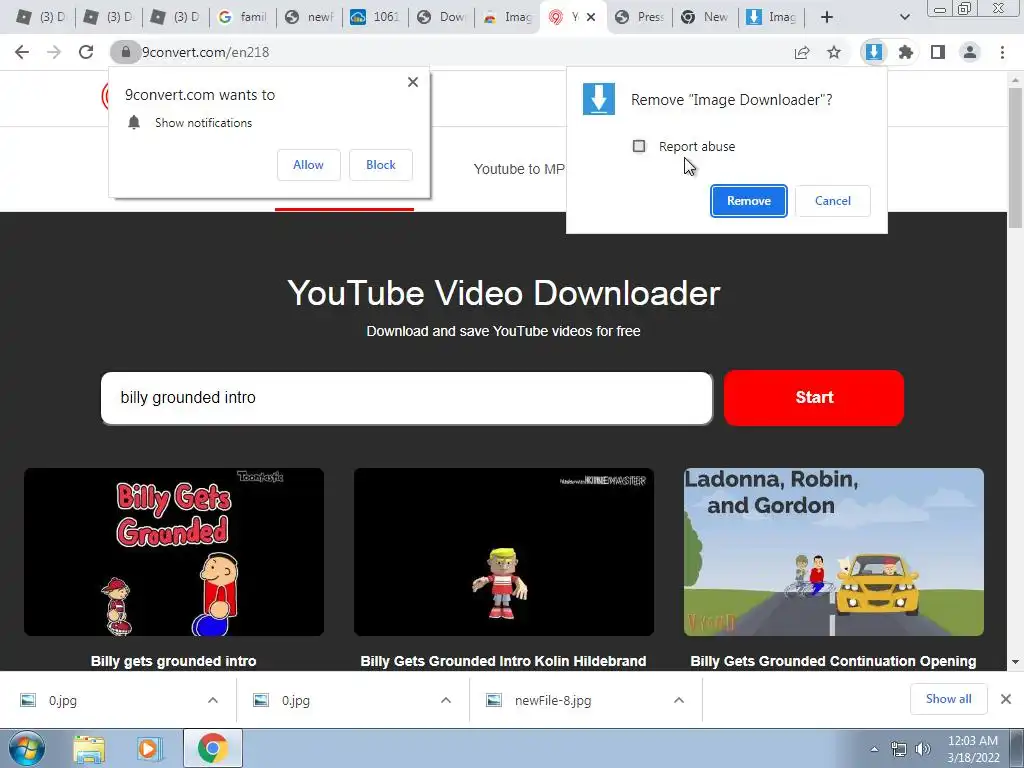Click Show all downloads

coord(948,699)
